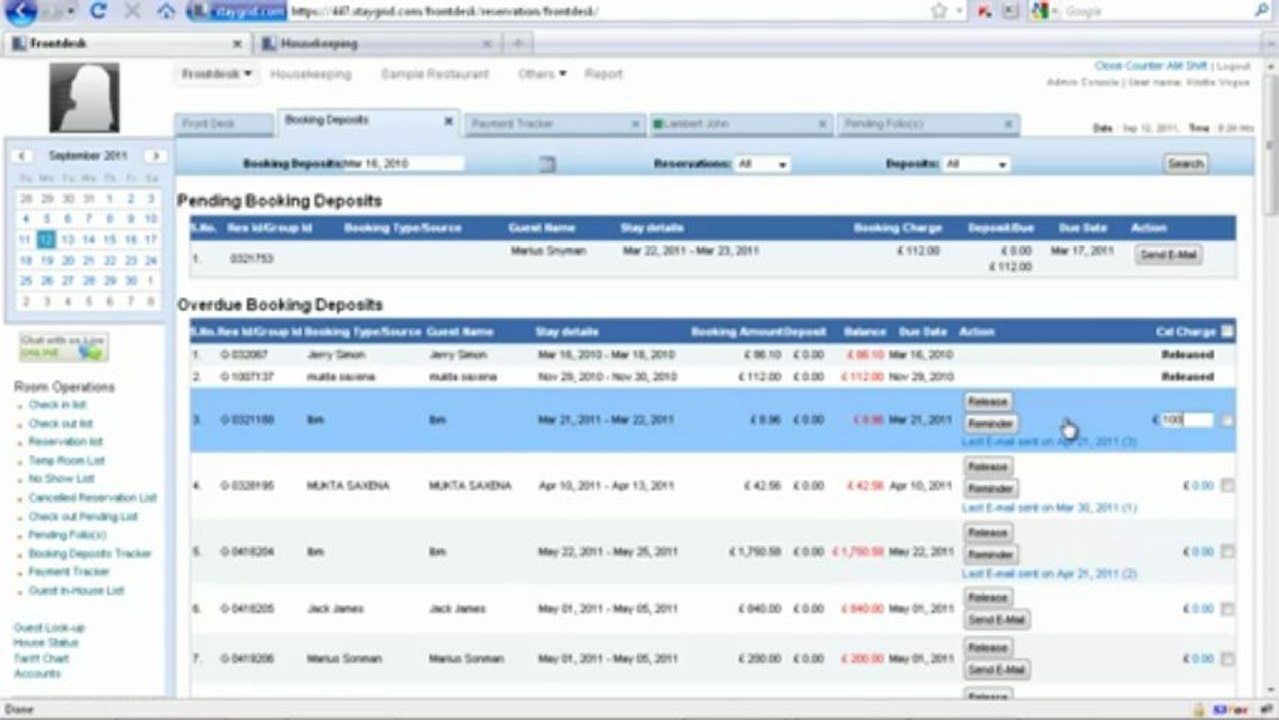Click the user profile silhouette image

point(84,98)
